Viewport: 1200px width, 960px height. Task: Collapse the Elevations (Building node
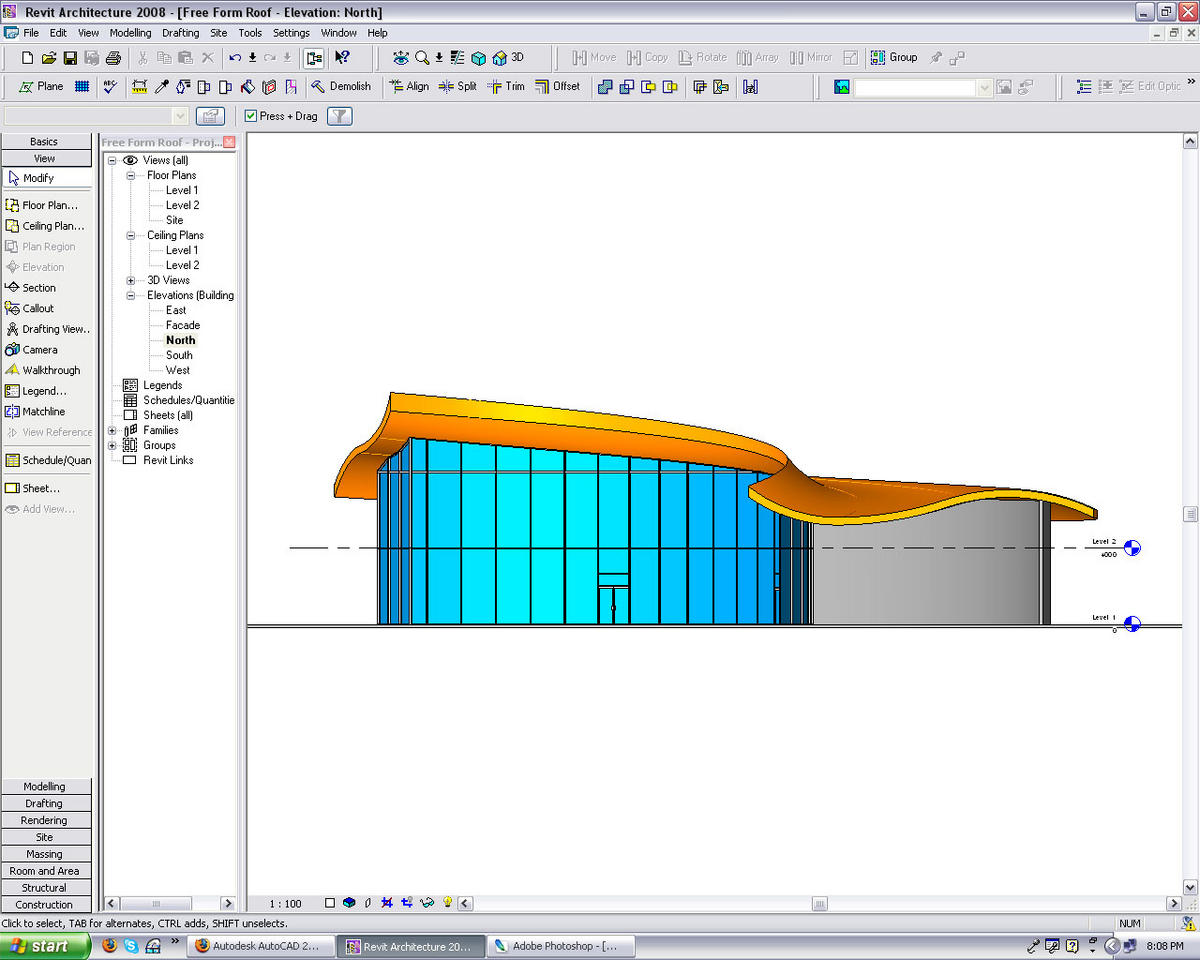[130, 295]
